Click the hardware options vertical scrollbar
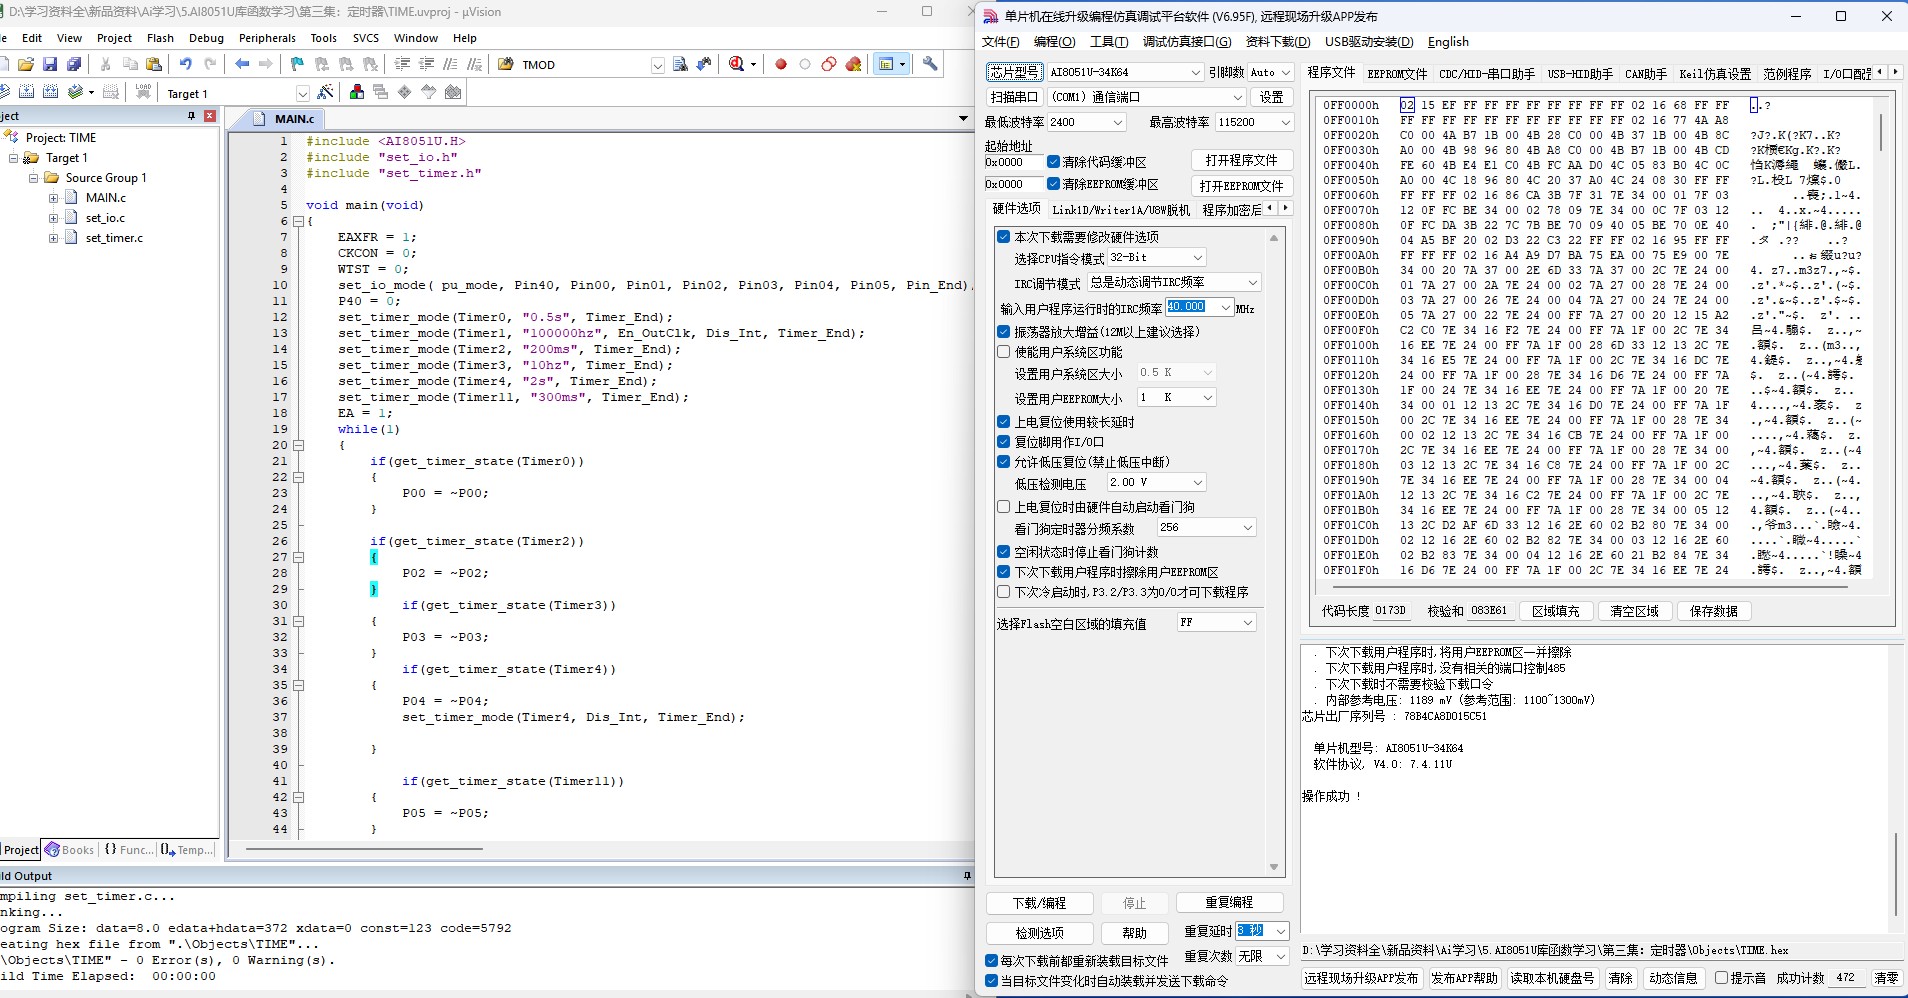This screenshot has width=1908, height=998. [1274, 552]
